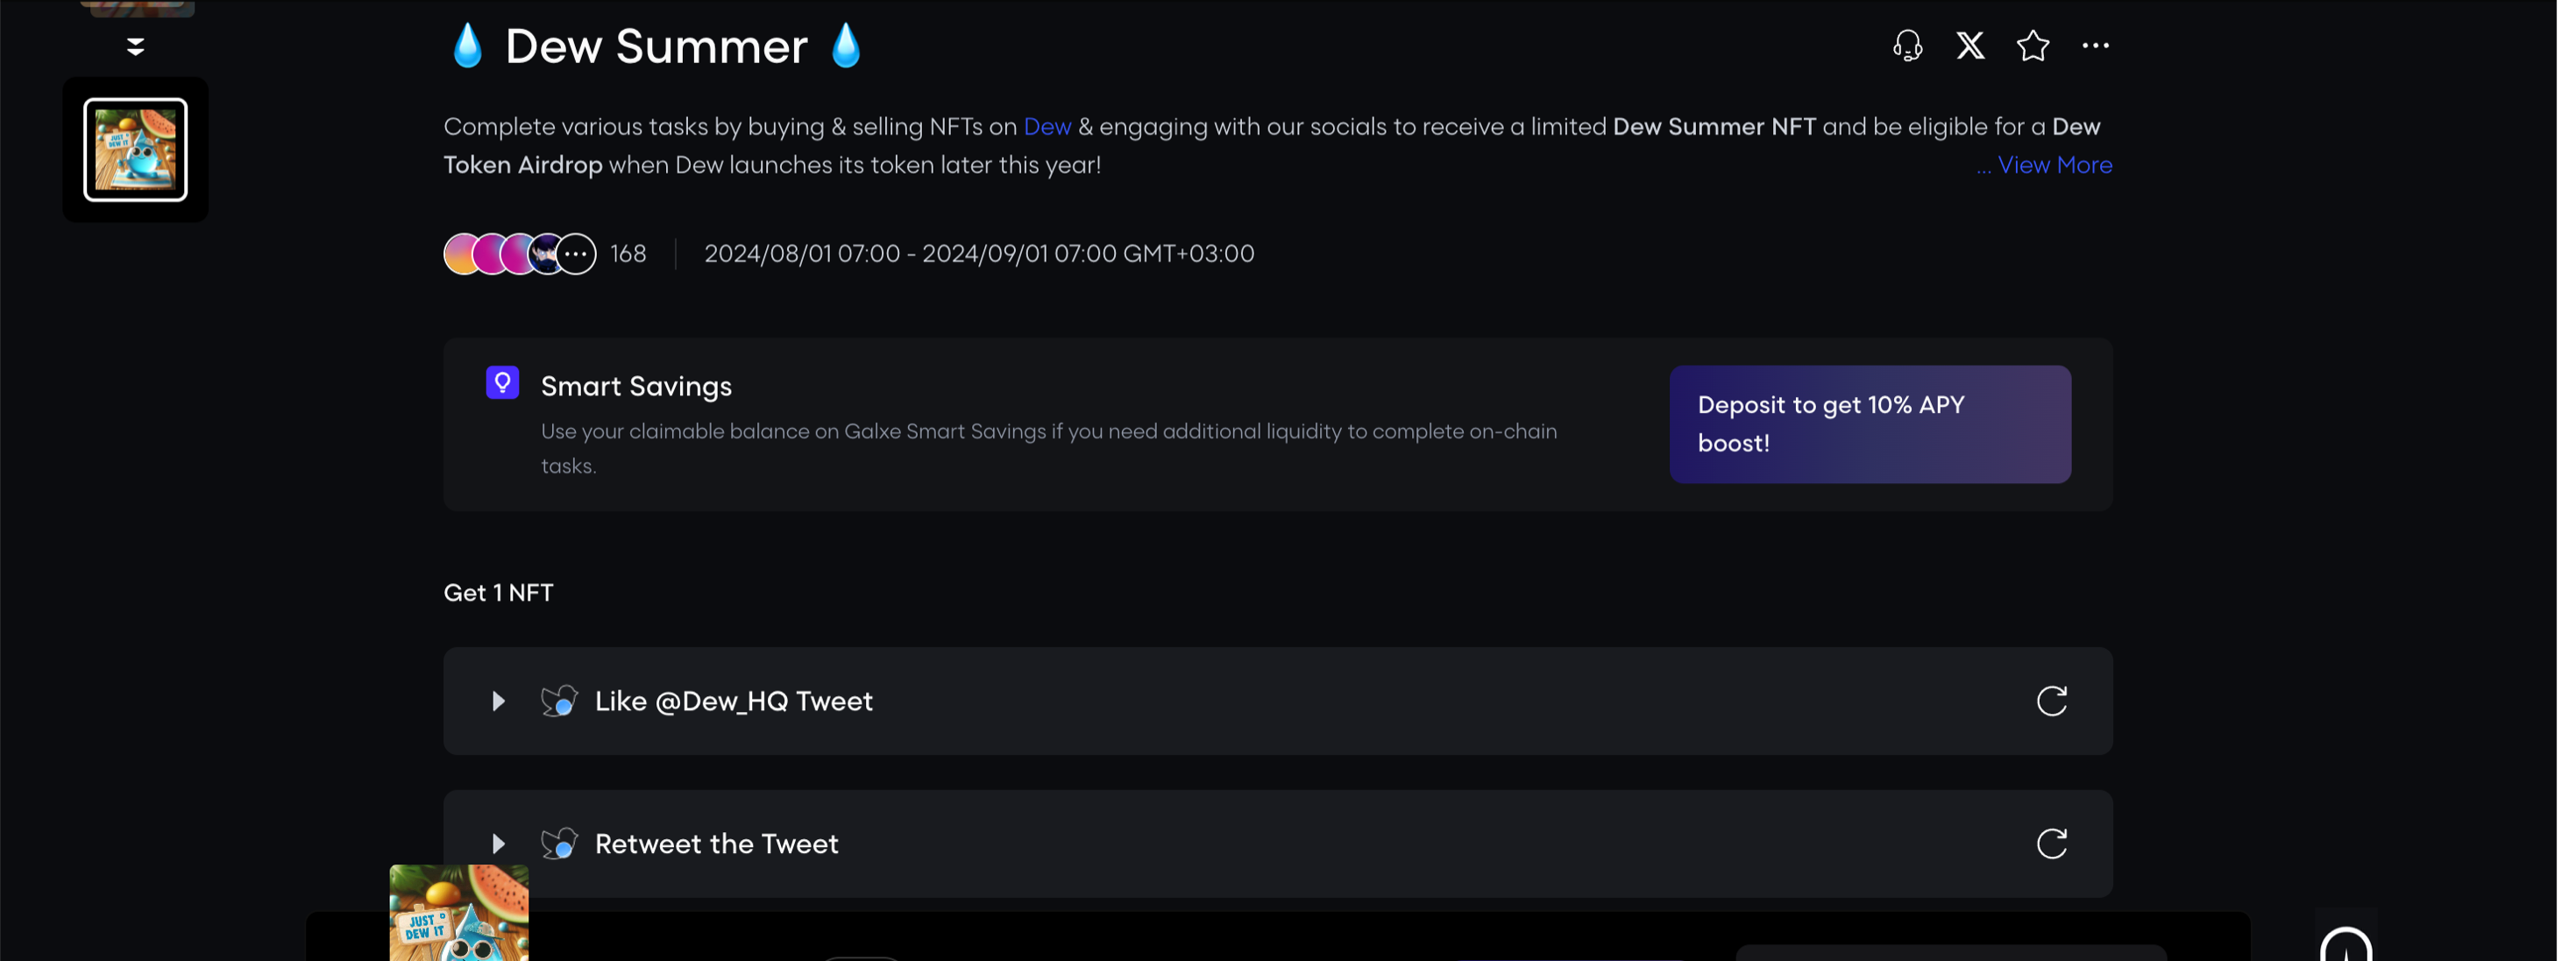
Task: Click the support headset icon
Action: [x=1907, y=46]
